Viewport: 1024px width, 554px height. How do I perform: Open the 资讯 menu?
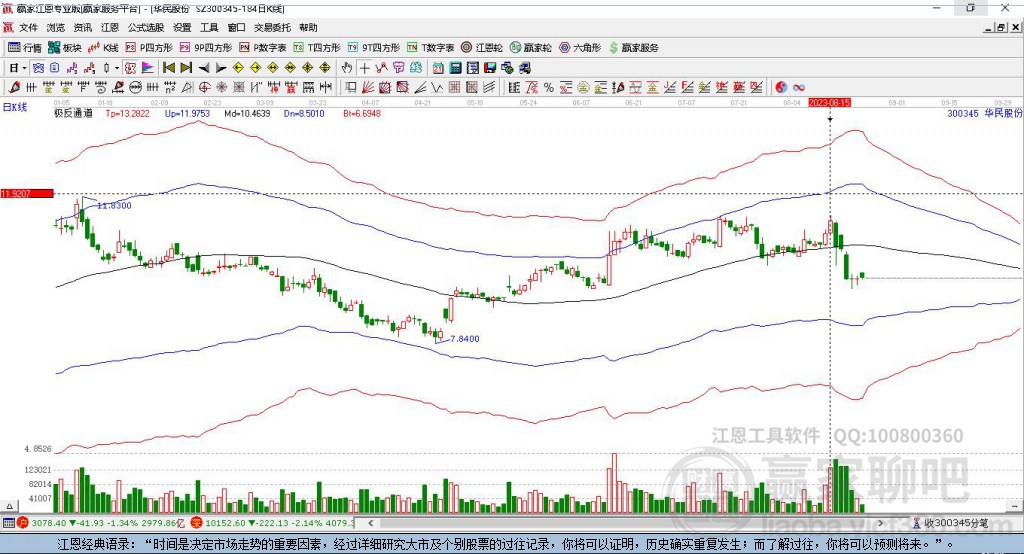[83, 27]
